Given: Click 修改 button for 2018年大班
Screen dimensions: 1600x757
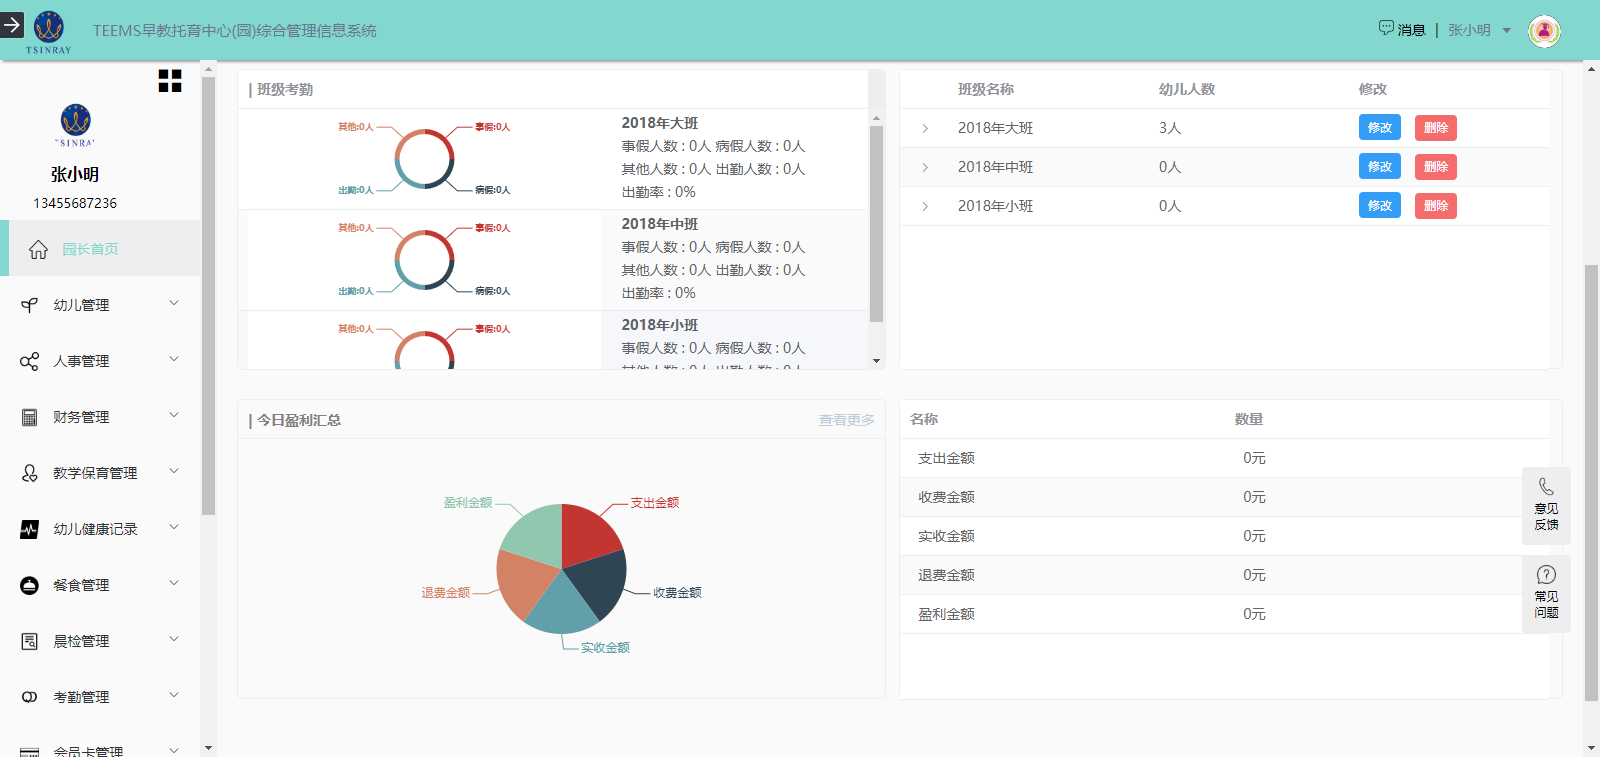Looking at the screenshot, I should [1380, 127].
